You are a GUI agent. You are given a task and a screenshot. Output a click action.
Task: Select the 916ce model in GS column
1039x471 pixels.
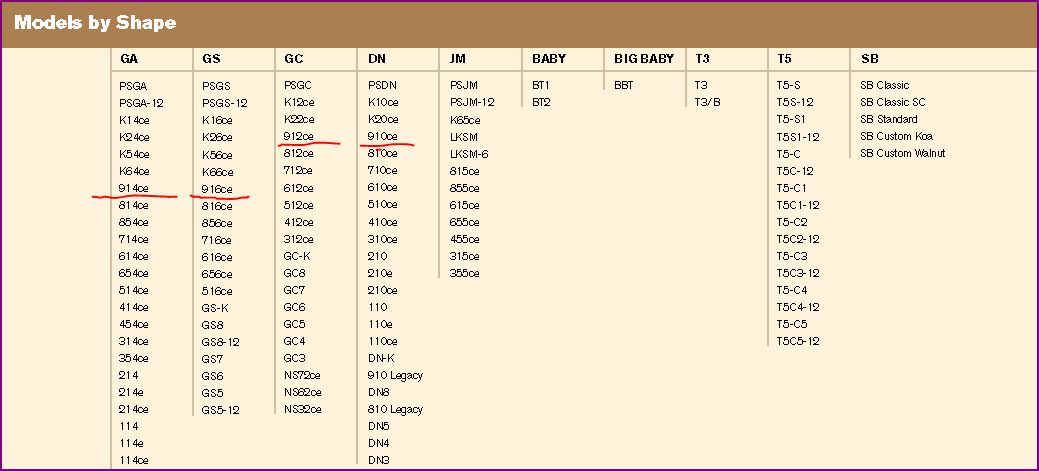pos(217,189)
